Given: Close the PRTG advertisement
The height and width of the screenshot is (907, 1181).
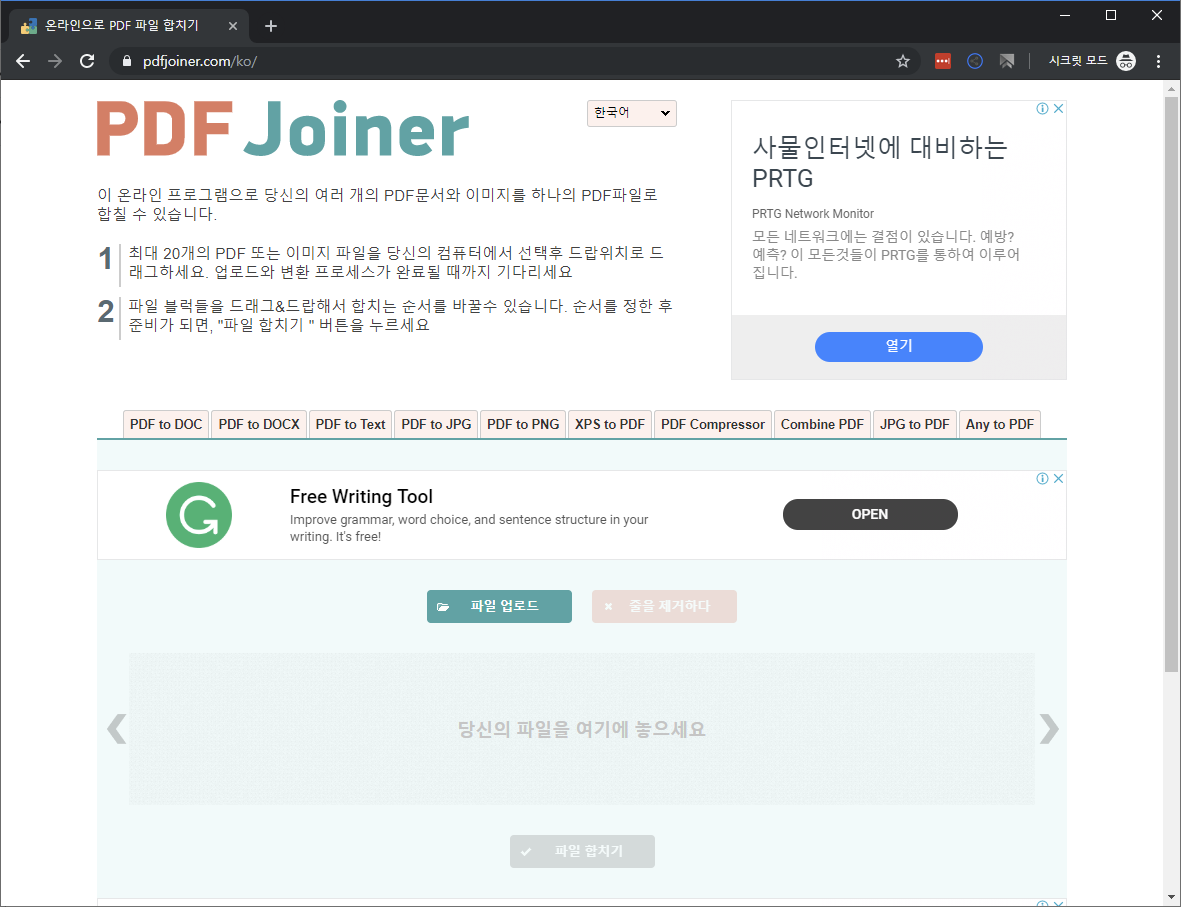Looking at the screenshot, I should tap(1058, 108).
